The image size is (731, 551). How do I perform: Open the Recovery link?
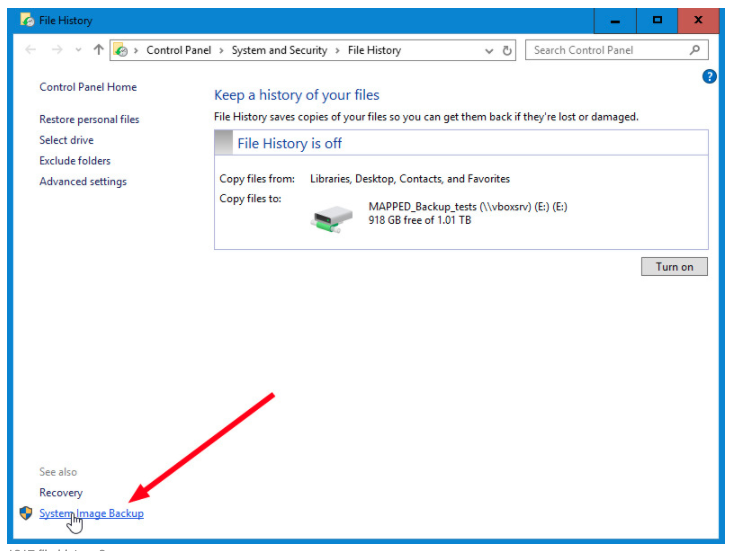(61, 492)
